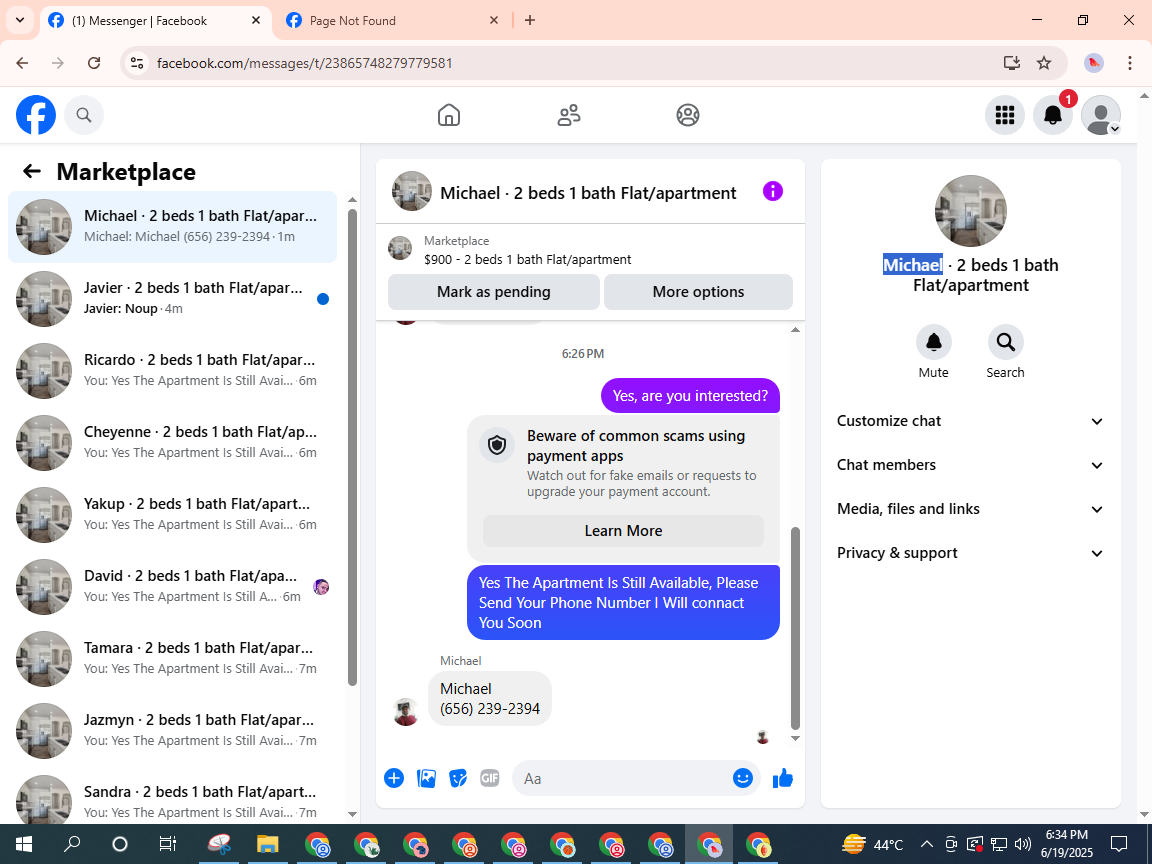Go to the Home feed icon
The image size is (1152, 864).
pyautogui.click(x=449, y=115)
